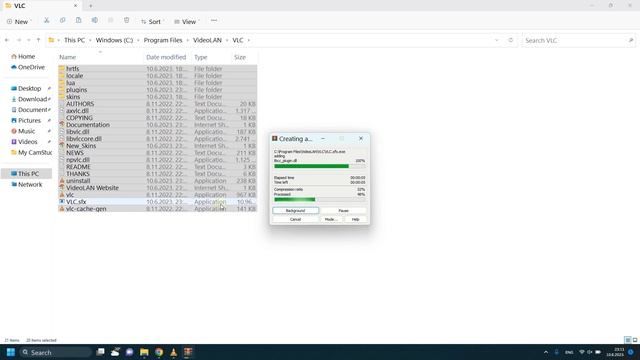Click the Delete trash icon
This screenshot has height=360, width=640.
[x=127, y=20]
